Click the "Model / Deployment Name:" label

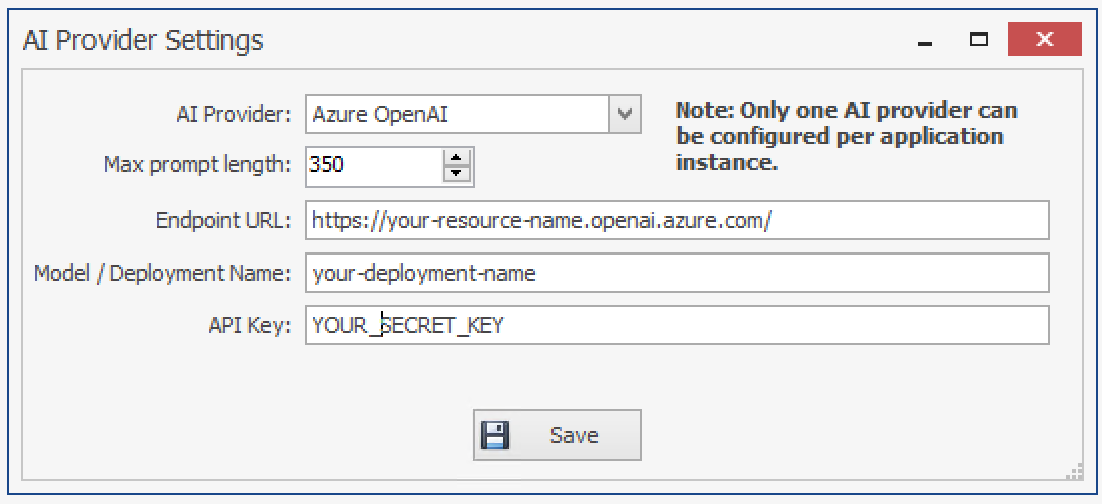(162, 273)
